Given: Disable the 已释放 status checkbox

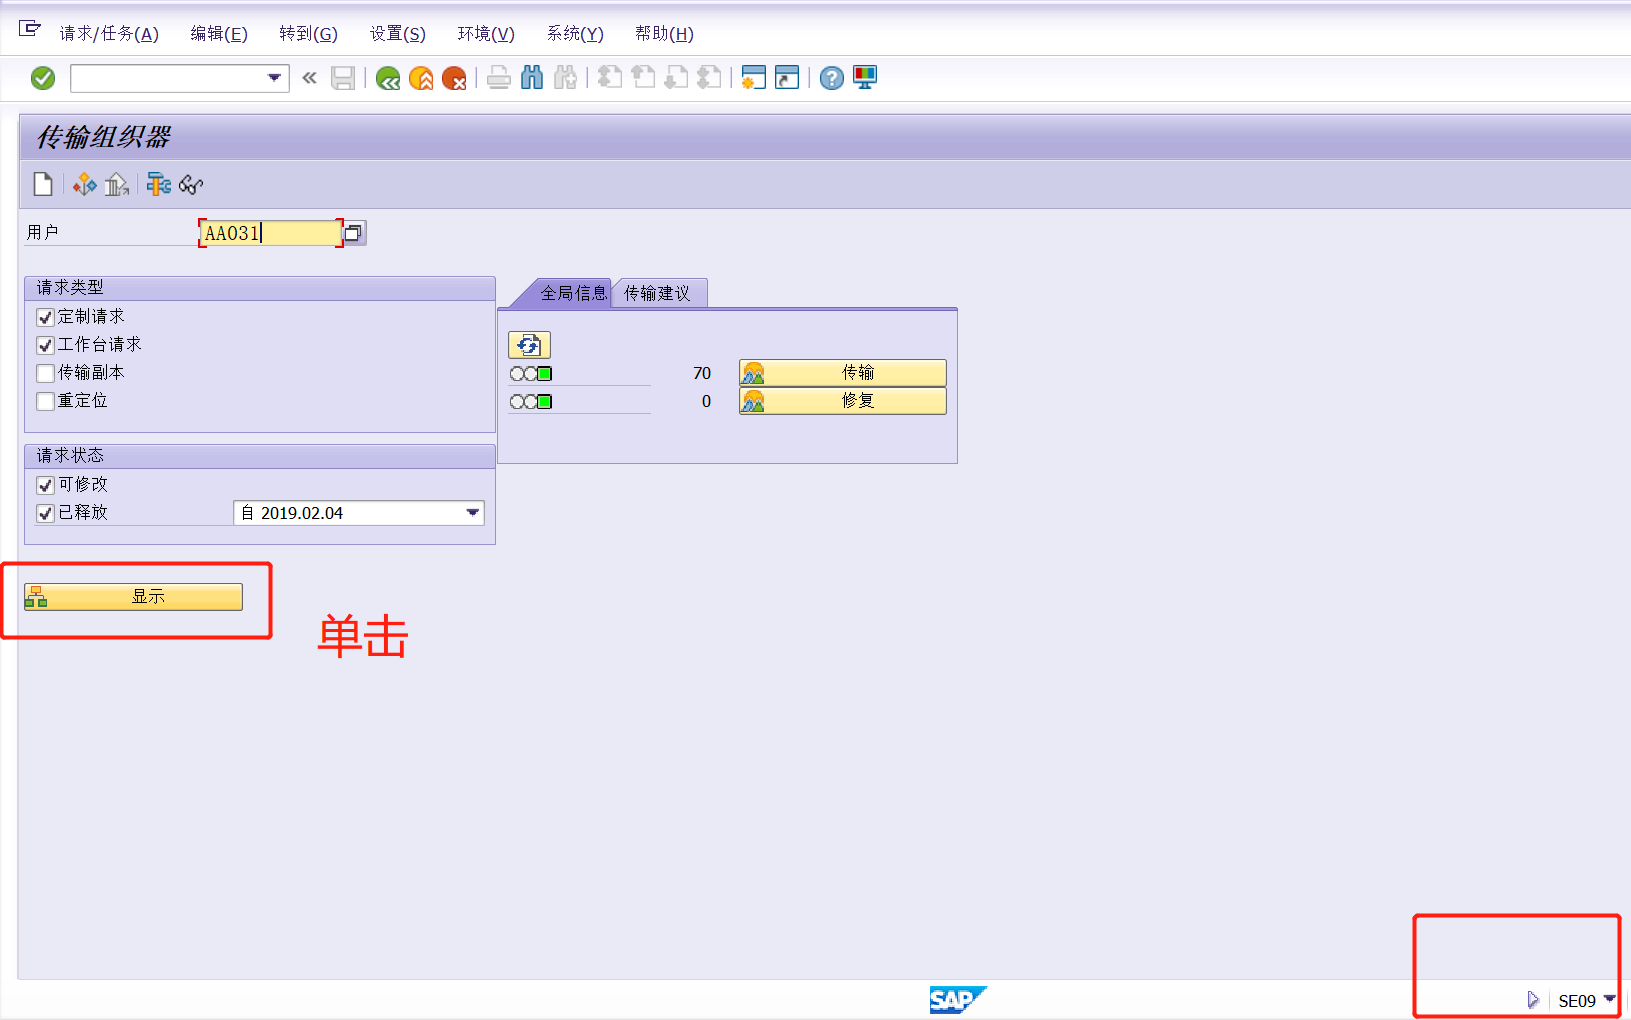Looking at the screenshot, I should [x=45, y=512].
